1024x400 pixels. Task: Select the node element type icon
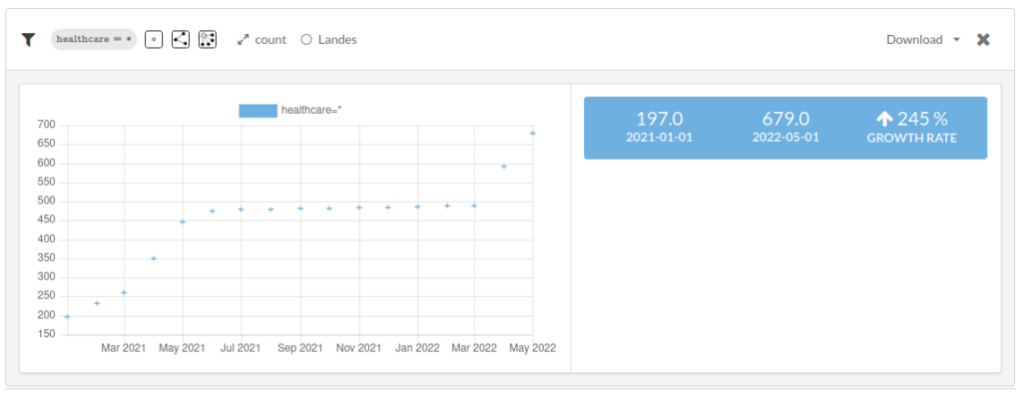click(x=153, y=40)
